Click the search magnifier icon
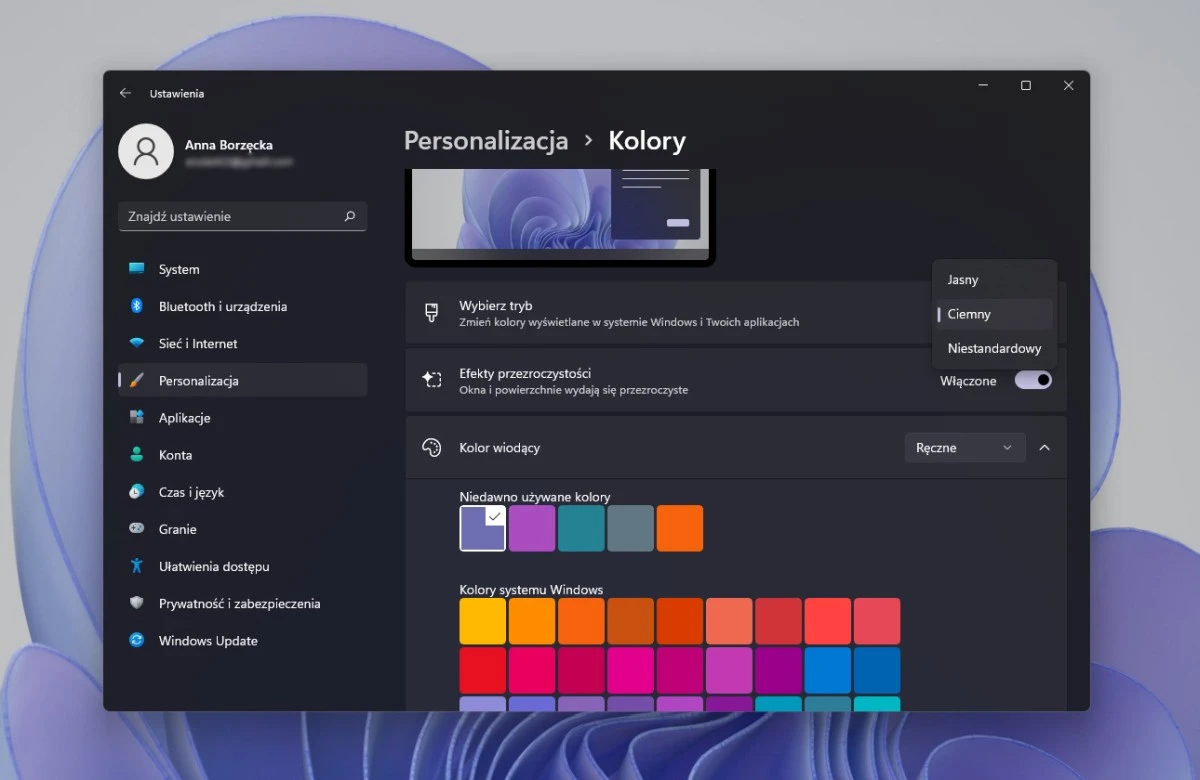Image resolution: width=1200 pixels, height=780 pixels. click(x=350, y=216)
